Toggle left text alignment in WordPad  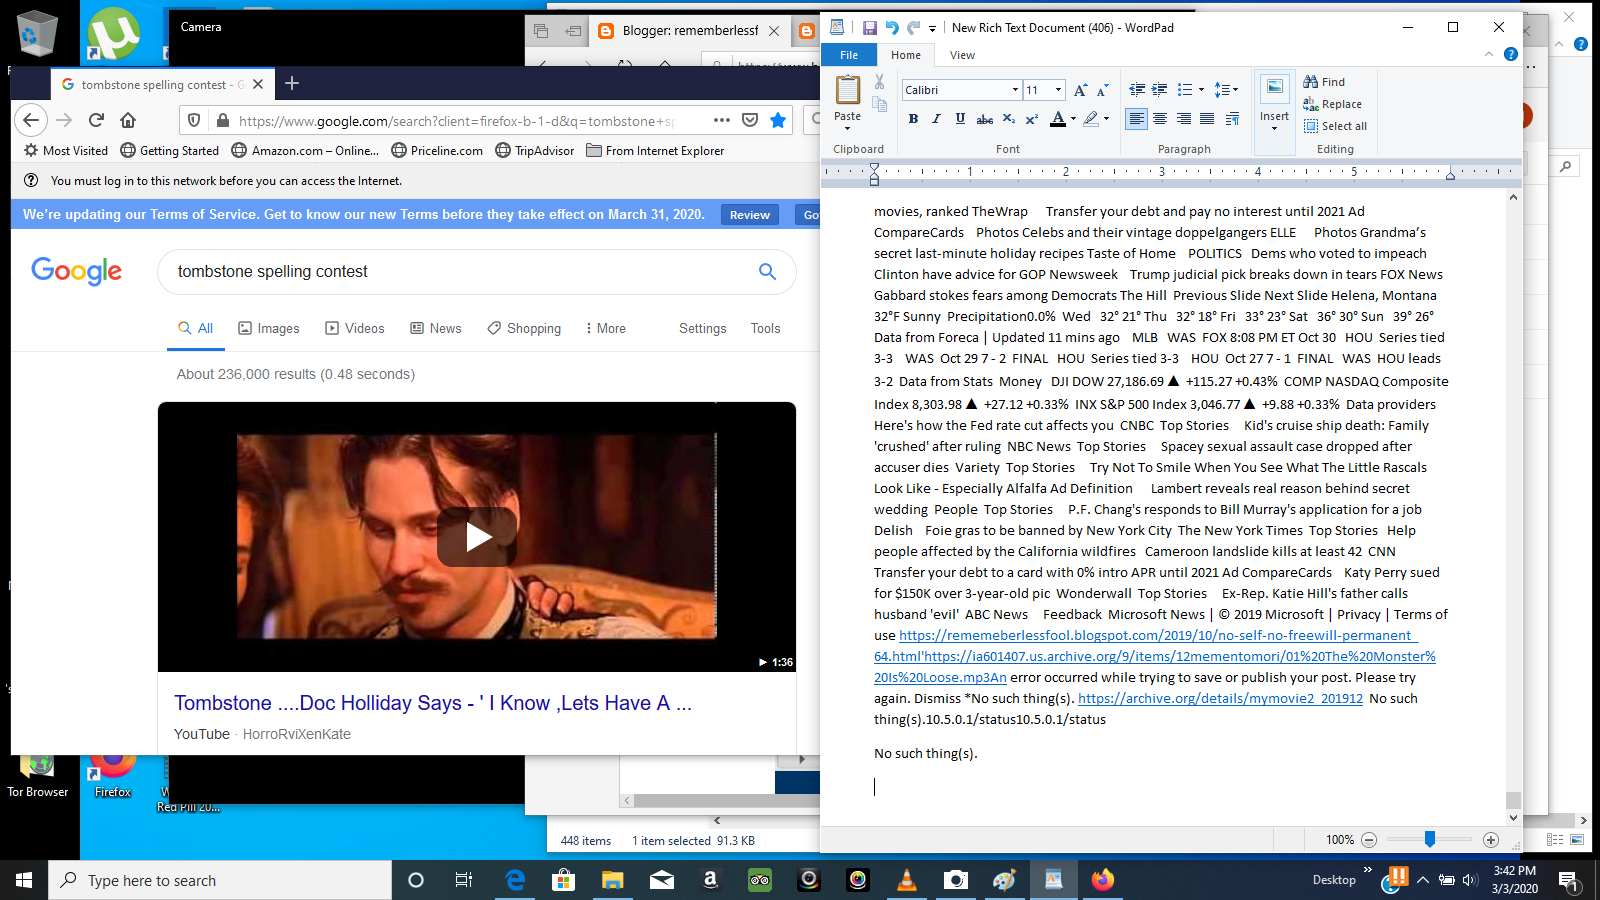1137,119
